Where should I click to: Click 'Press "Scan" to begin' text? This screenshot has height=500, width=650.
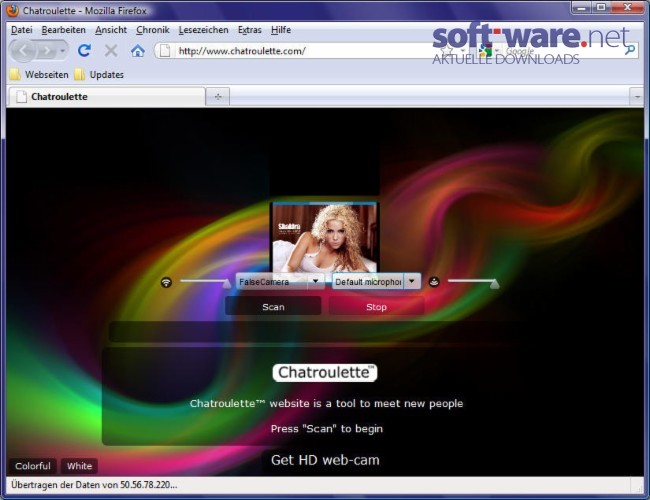pos(327,429)
